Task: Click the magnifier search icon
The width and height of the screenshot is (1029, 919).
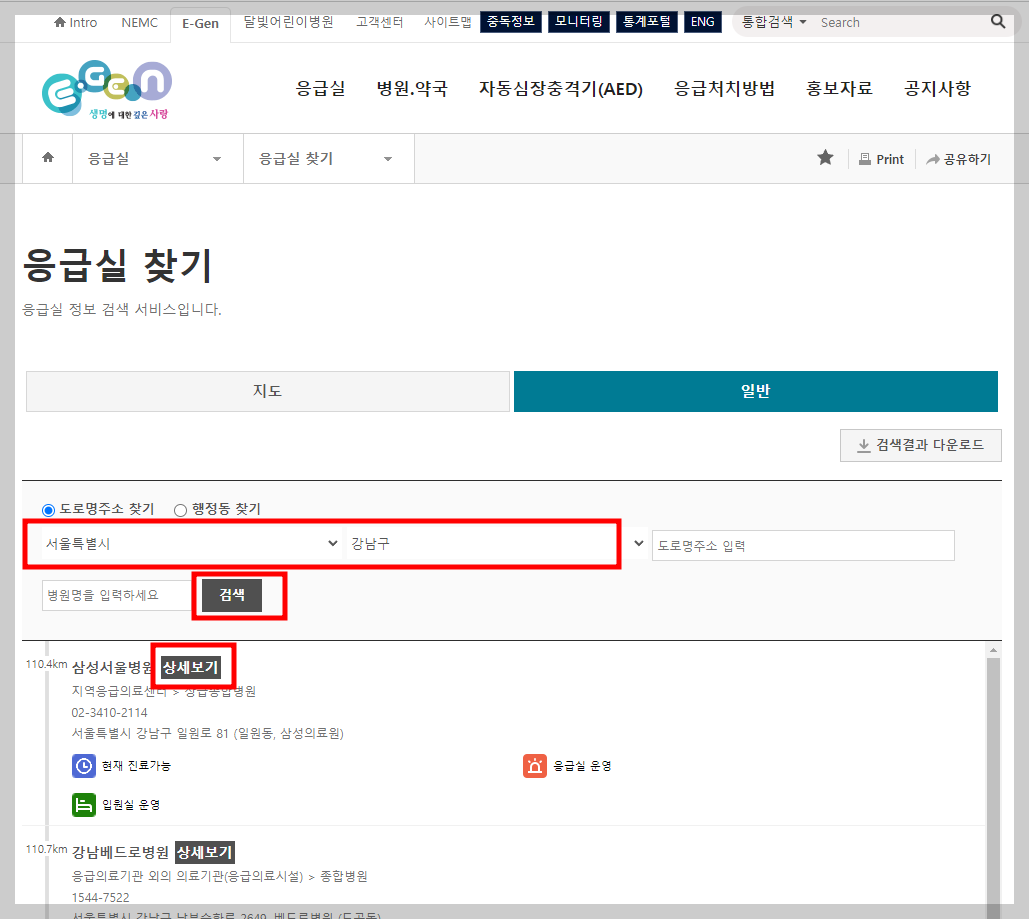Action: [x=998, y=22]
